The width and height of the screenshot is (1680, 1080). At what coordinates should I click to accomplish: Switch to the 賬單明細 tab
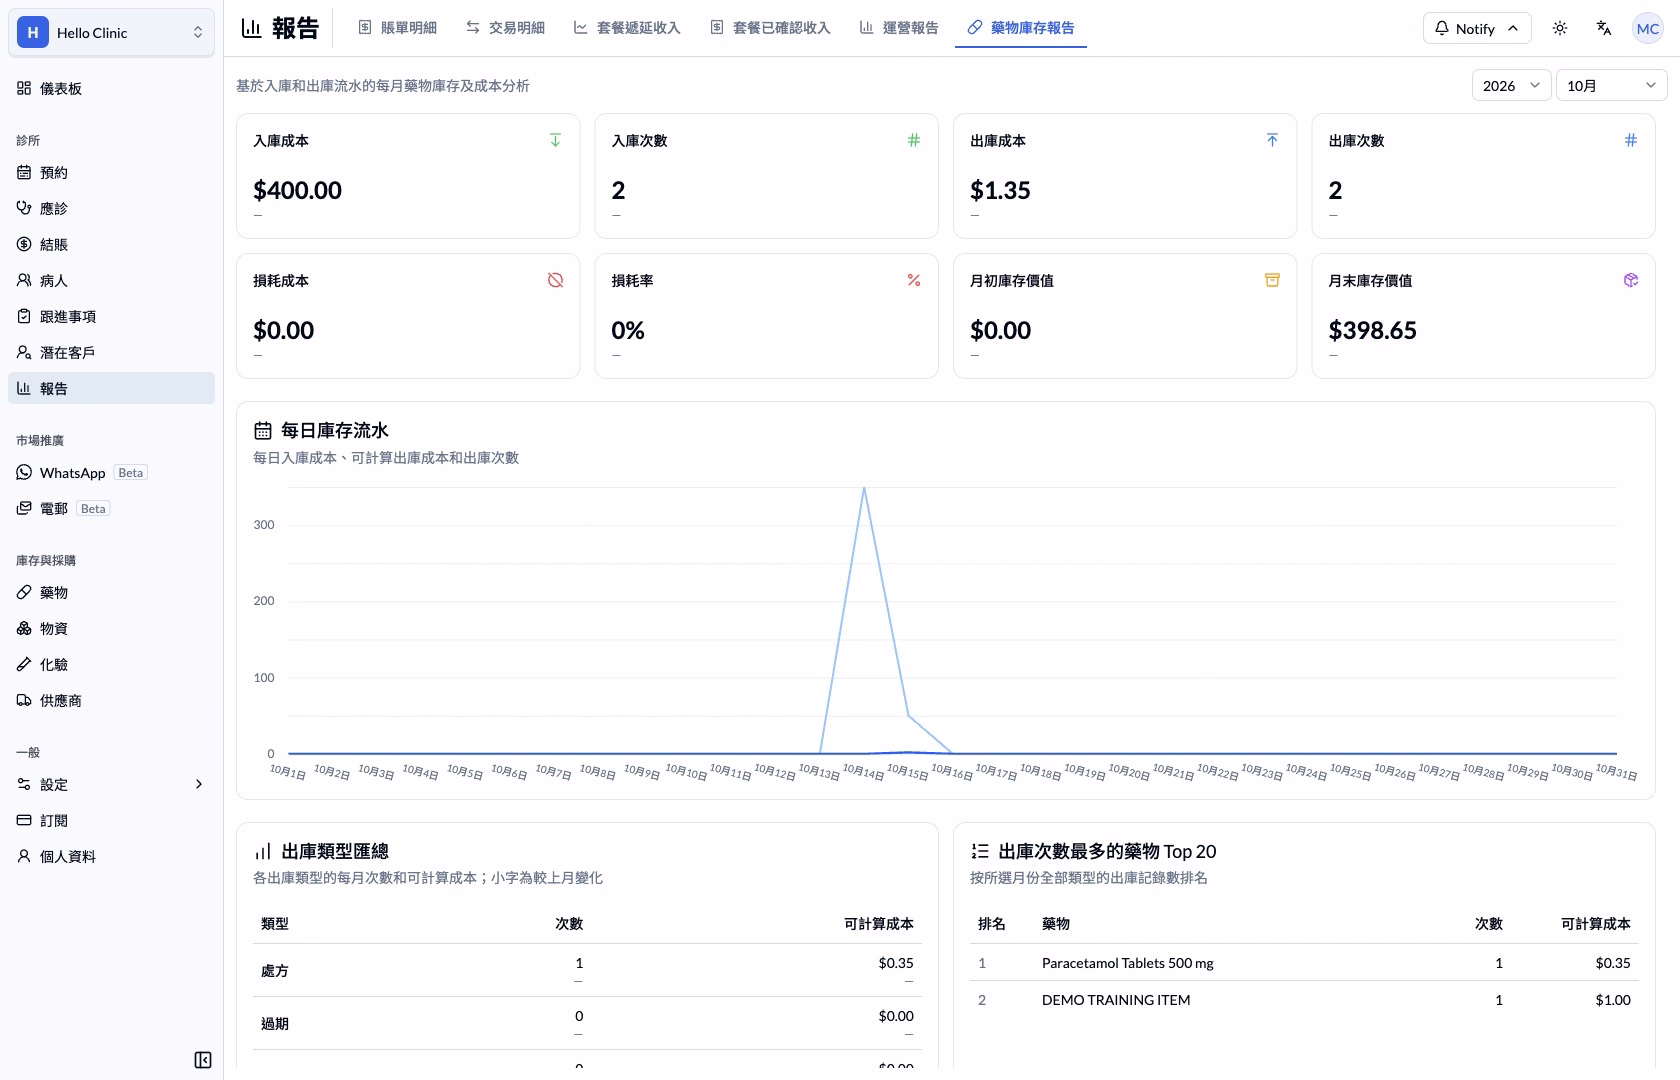tap(397, 28)
